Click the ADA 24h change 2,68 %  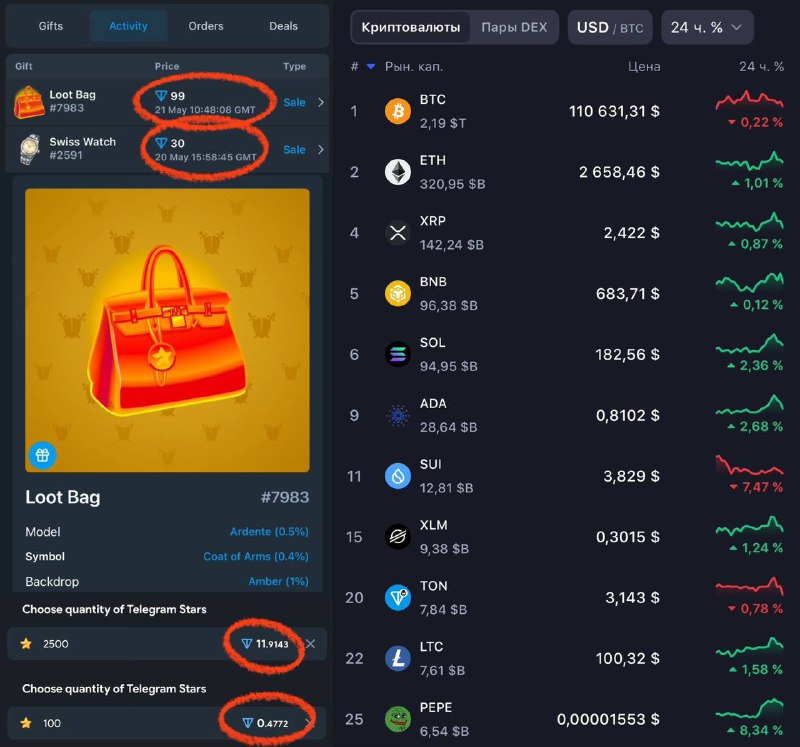[755, 427]
